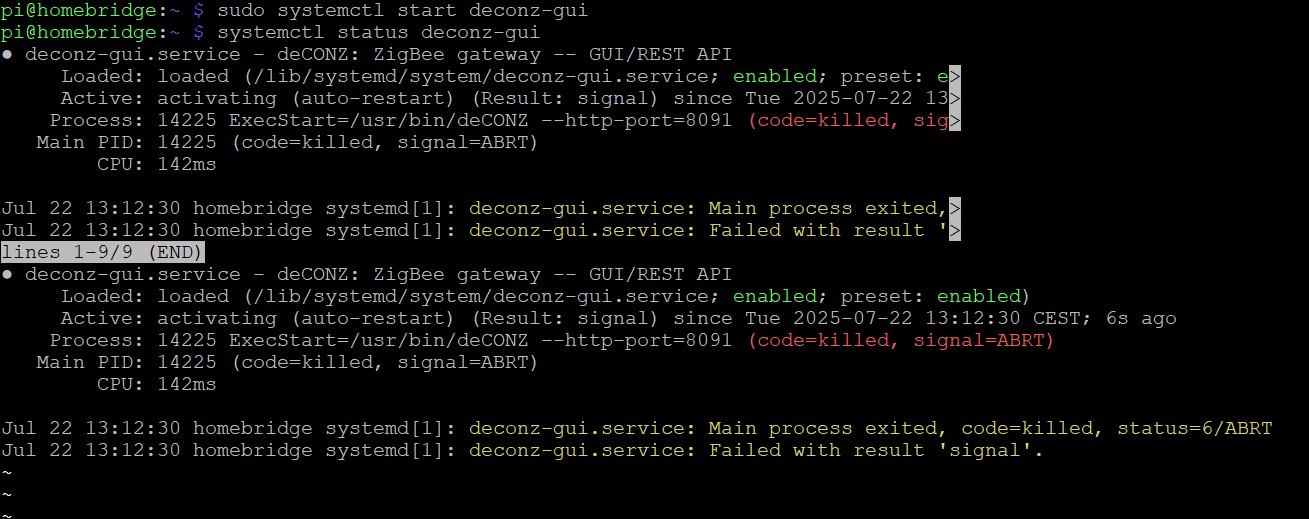Click the service file path in the lower Loaded line
The image size is (1309, 519).
coord(443,297)
